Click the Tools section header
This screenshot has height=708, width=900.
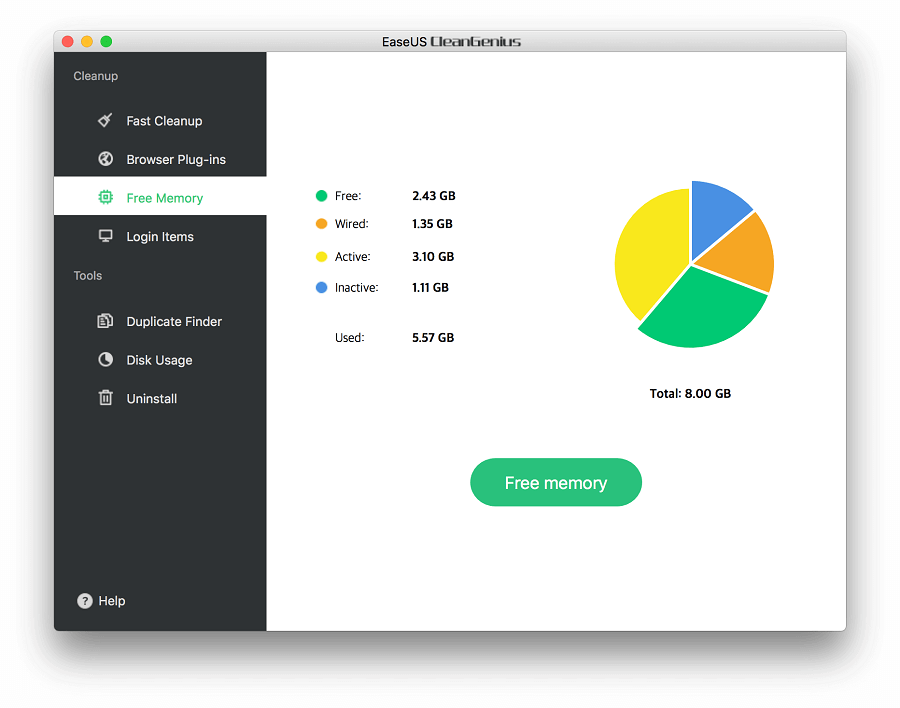tap(88, 276)
